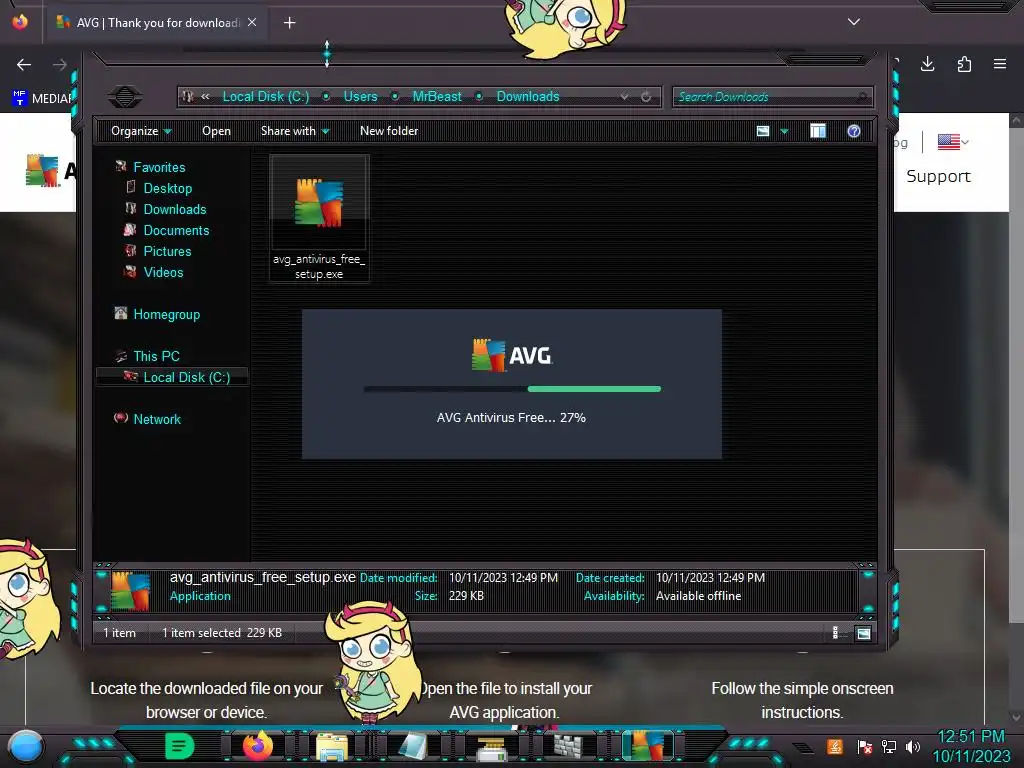Expand address bar history dropdown

[624, 97]
